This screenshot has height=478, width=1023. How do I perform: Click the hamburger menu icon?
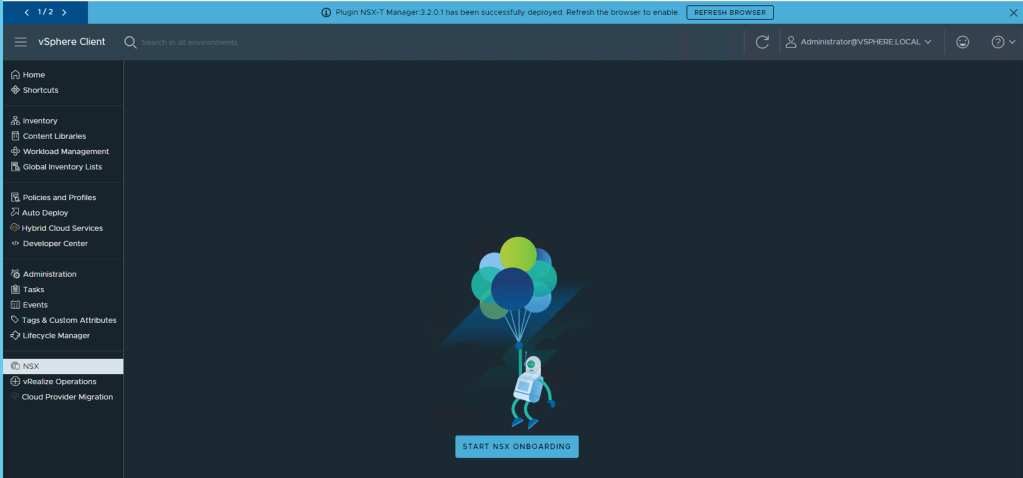click(x=20, y=42)
